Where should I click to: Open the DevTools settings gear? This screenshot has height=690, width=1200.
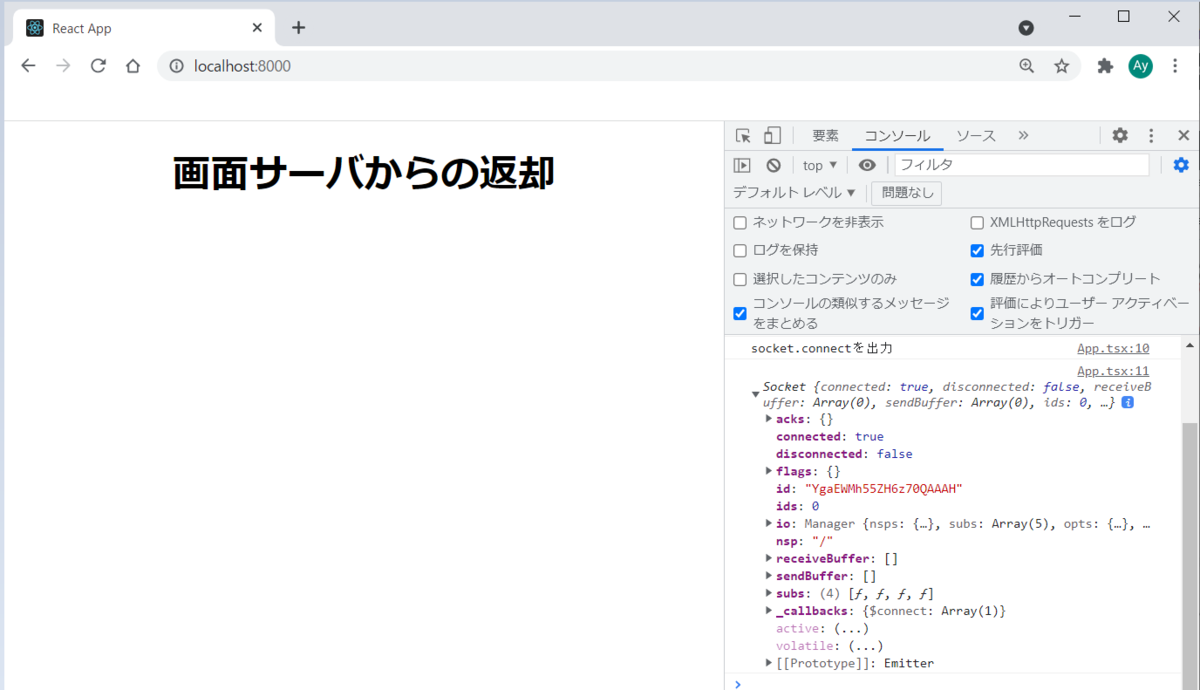pyautogui.click(x=1119, y=134)
